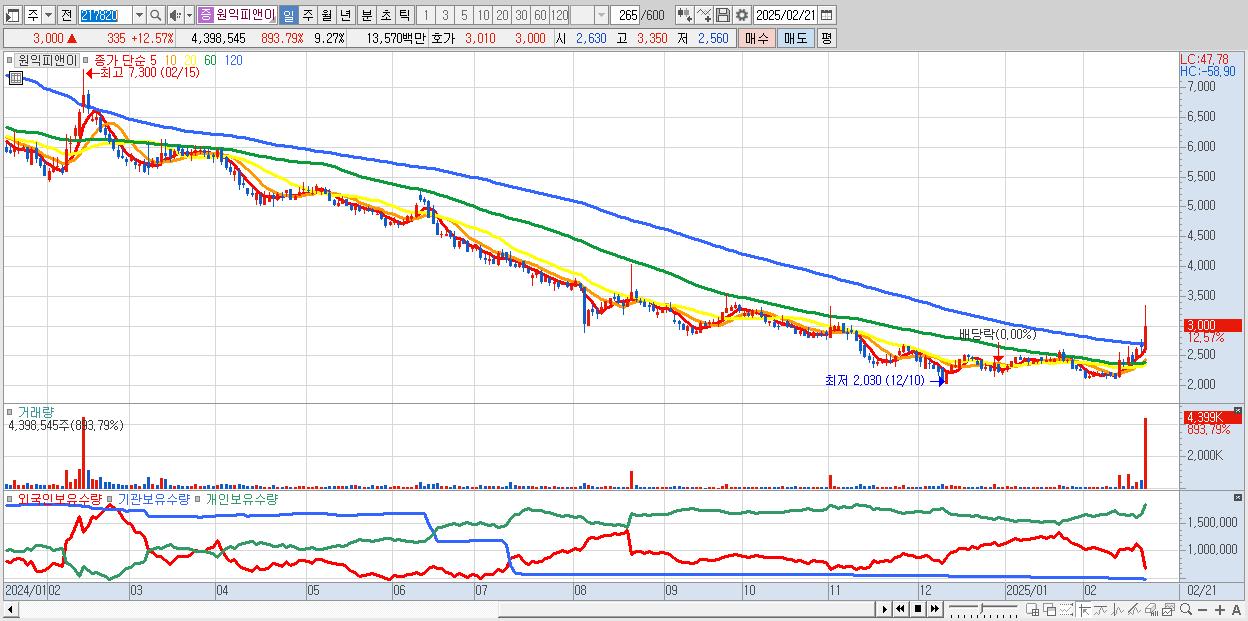Click the blue '매도' sell button
Viewport: 1248px width, 621px height.
795,38
